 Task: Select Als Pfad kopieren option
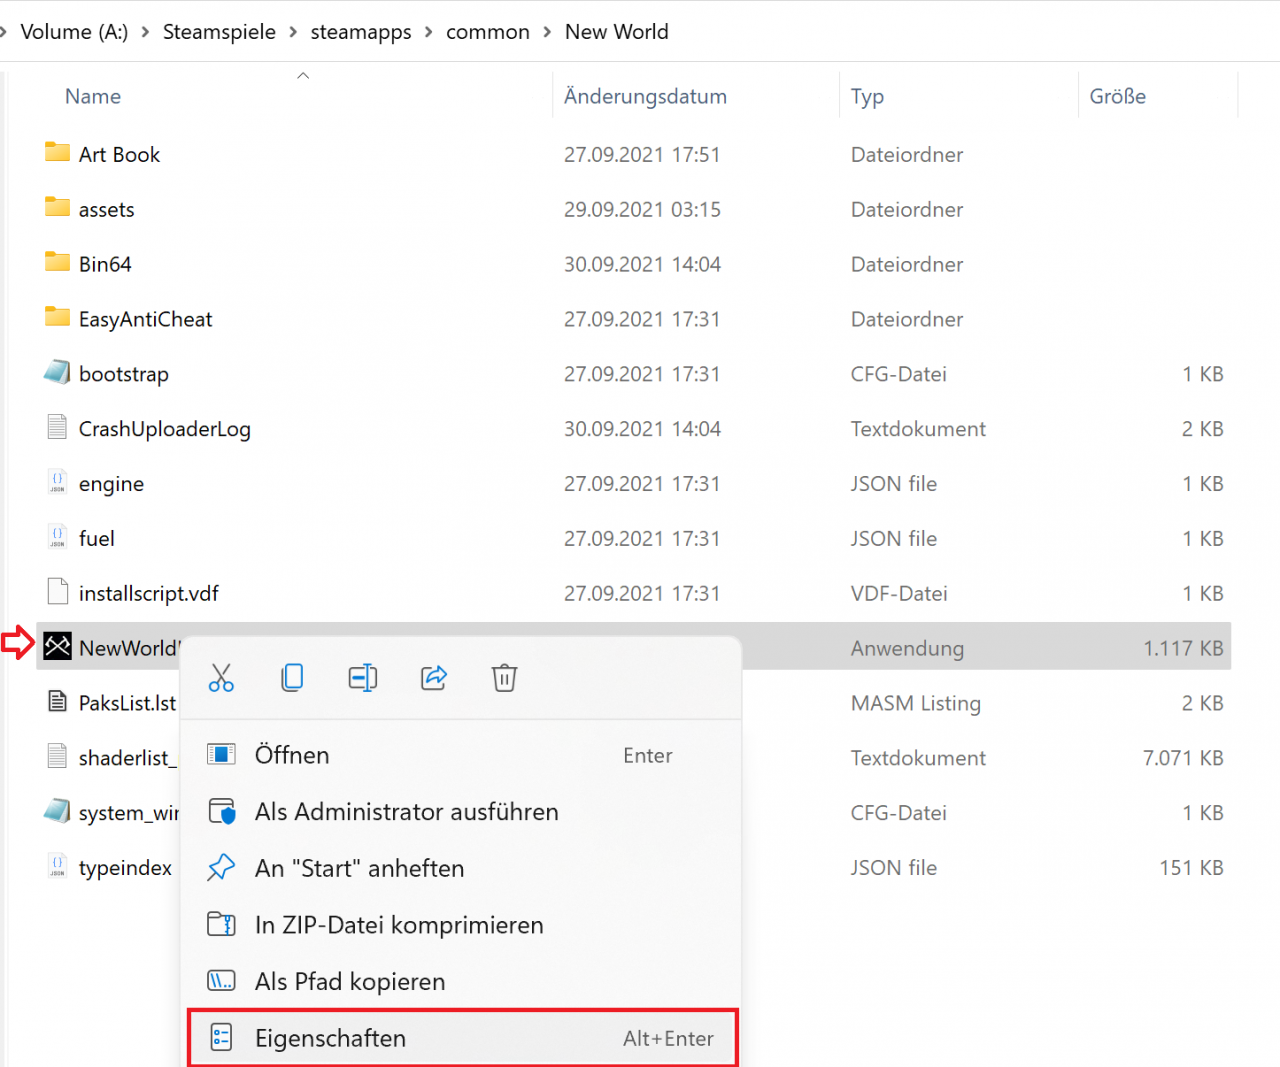[x=350, y=982]
